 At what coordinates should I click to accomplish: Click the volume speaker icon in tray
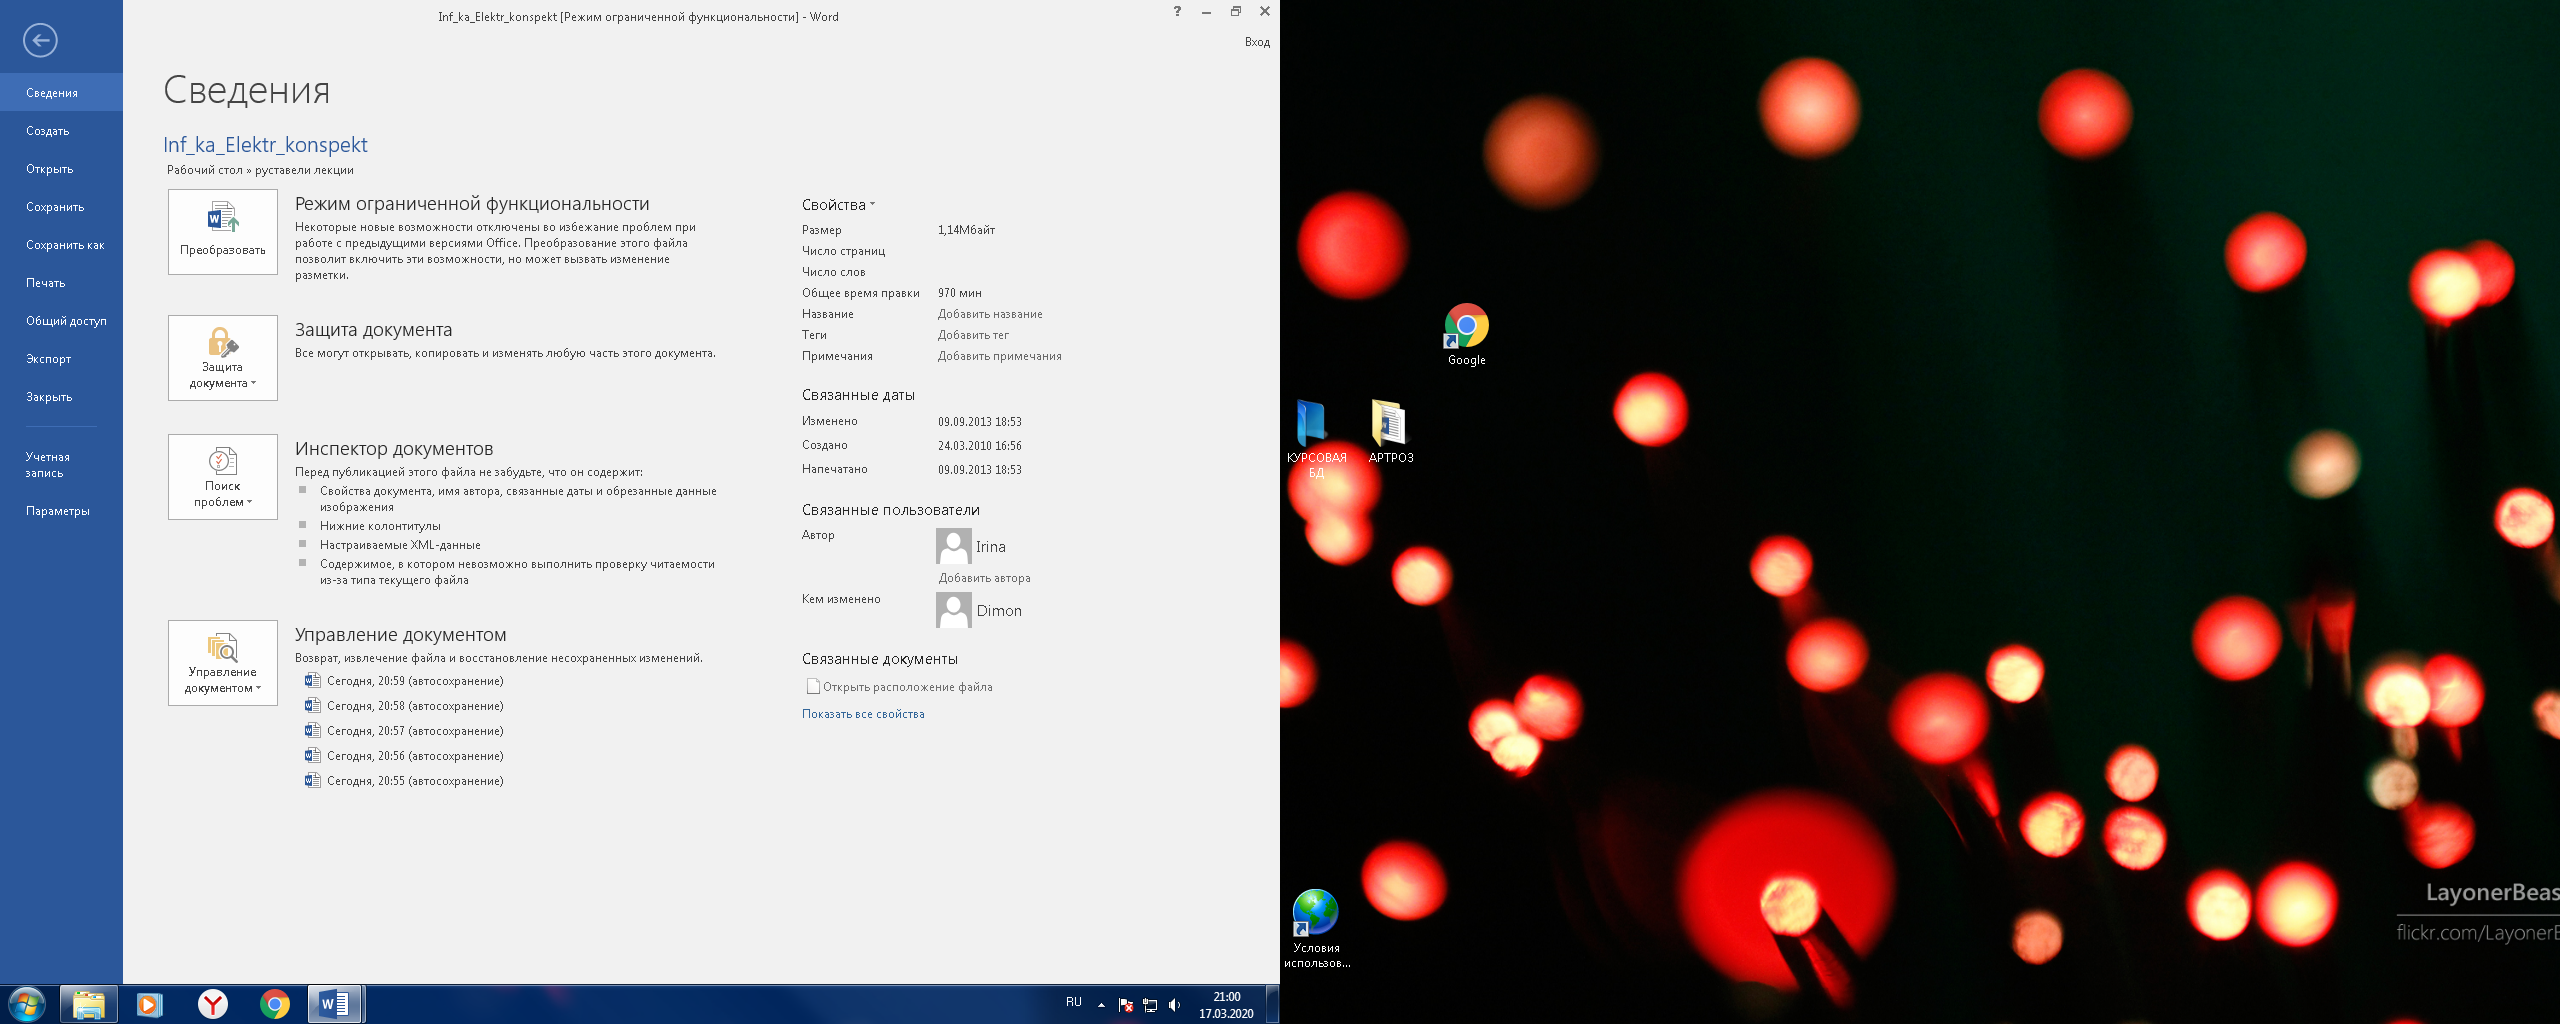point(1174,1005)
